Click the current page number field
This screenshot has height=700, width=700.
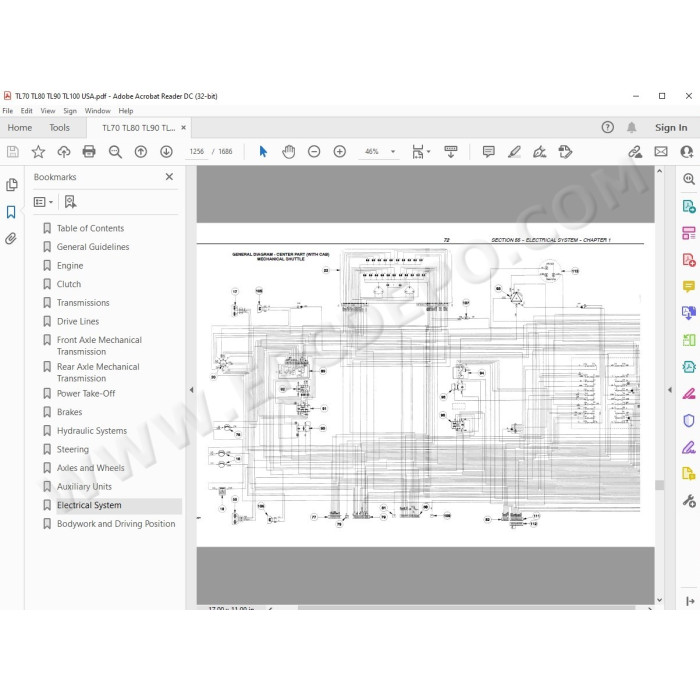click(x=196, y=152)
